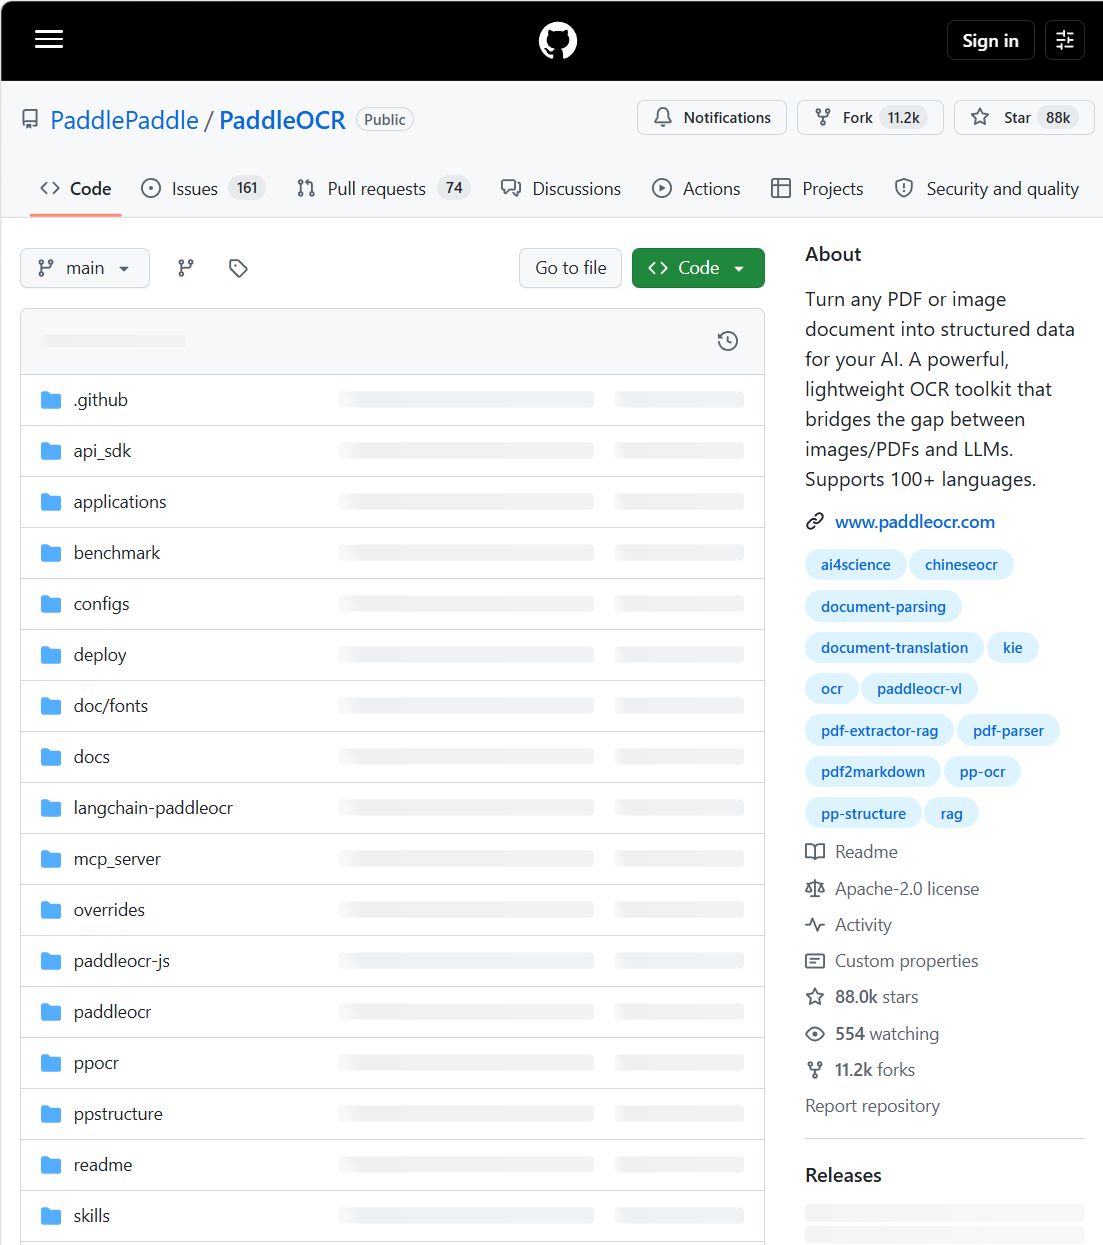Image resolution: width=1103 pixels, height=1245 pixels.
Task: Select the ai4science topic tag
Action: click(x=856, y=565)
